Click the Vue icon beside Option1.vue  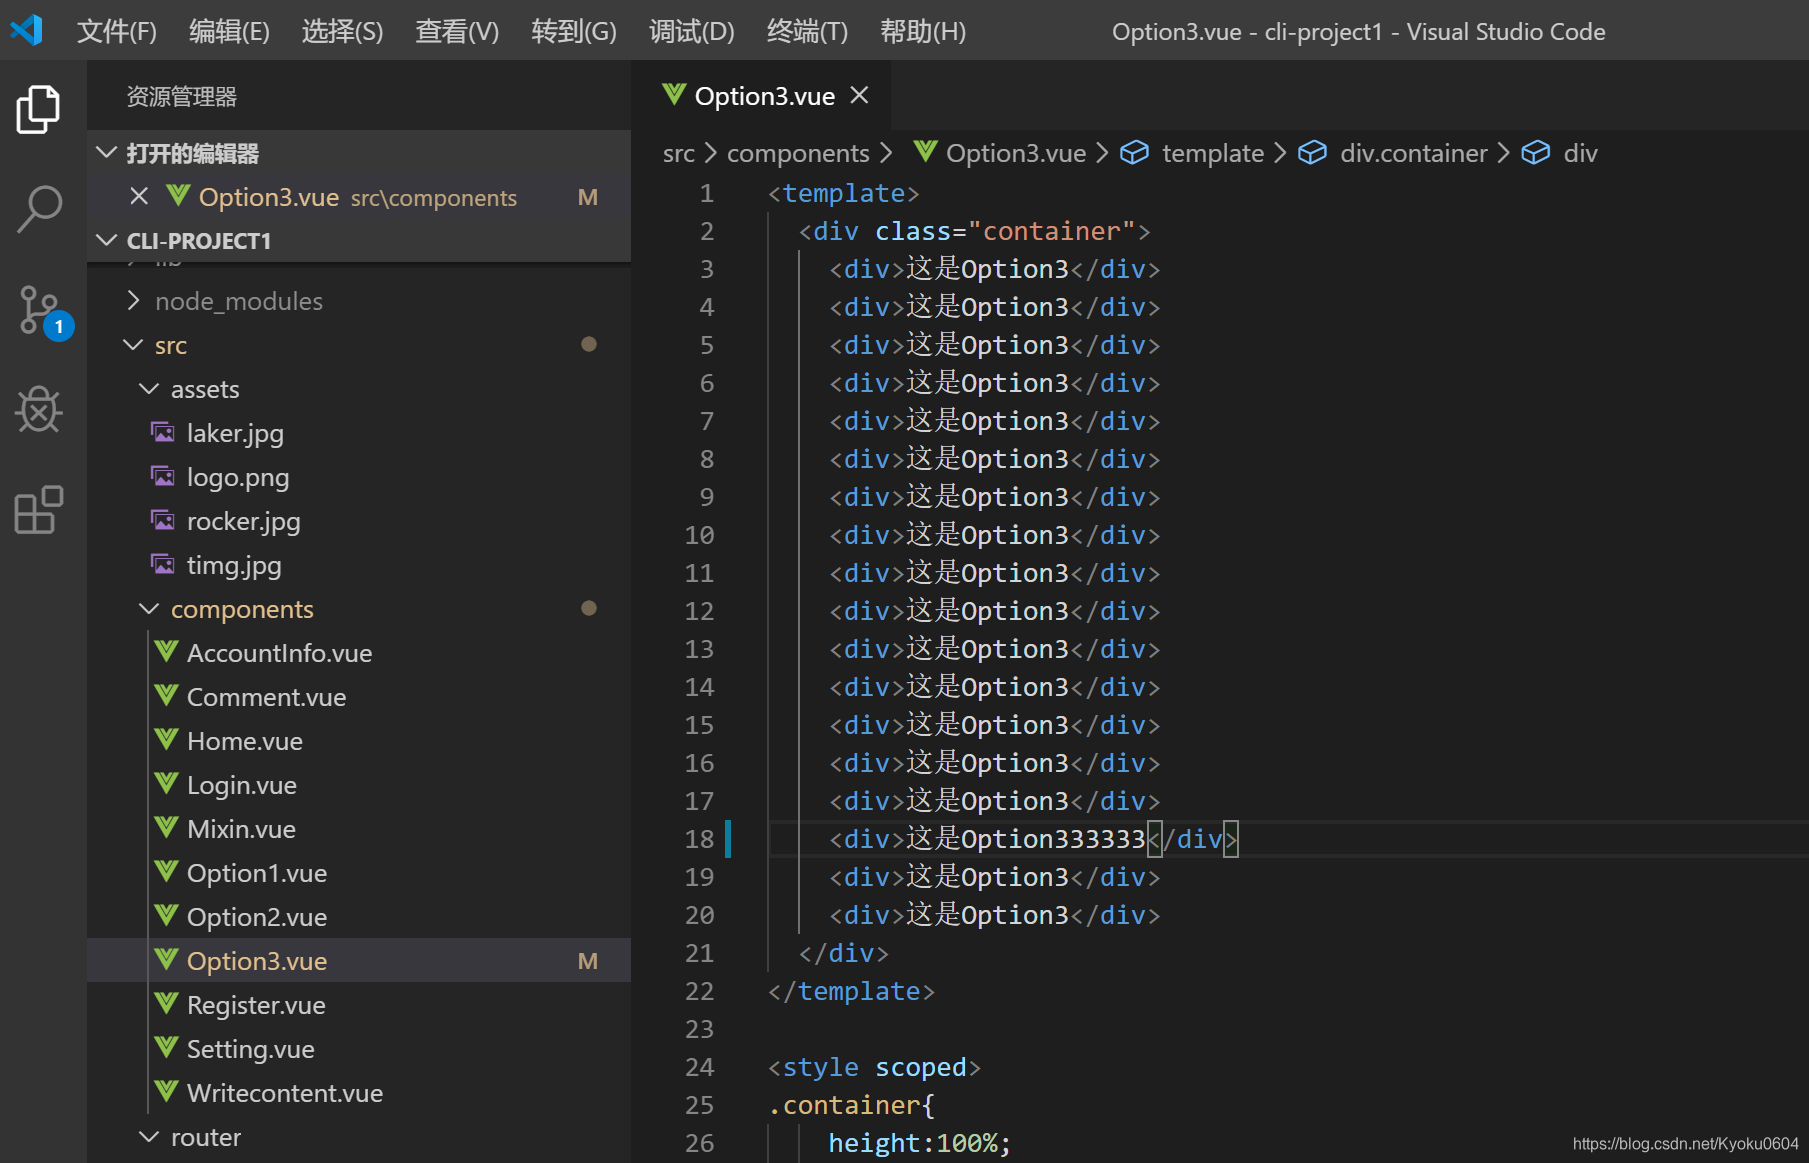(x=166, y=871)
